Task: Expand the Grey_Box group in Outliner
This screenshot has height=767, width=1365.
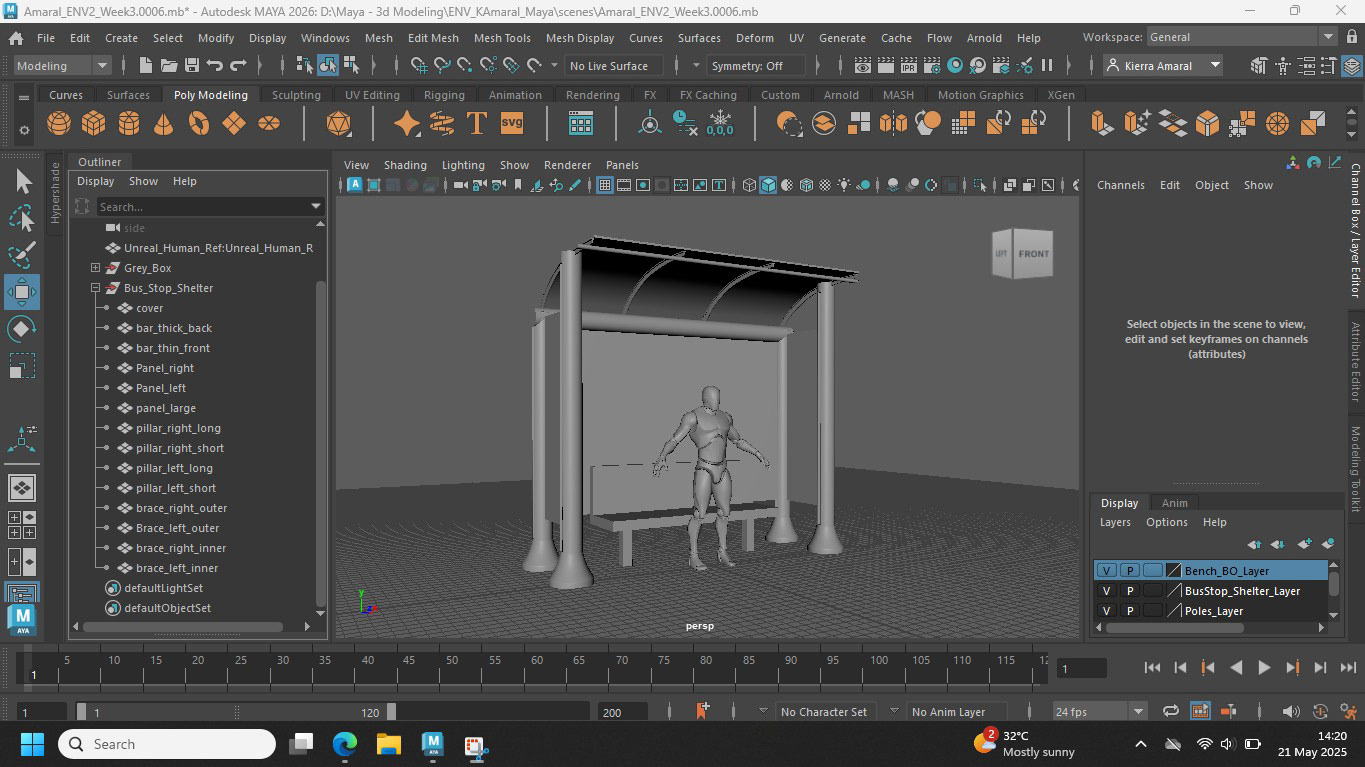Action: (95, 268)
